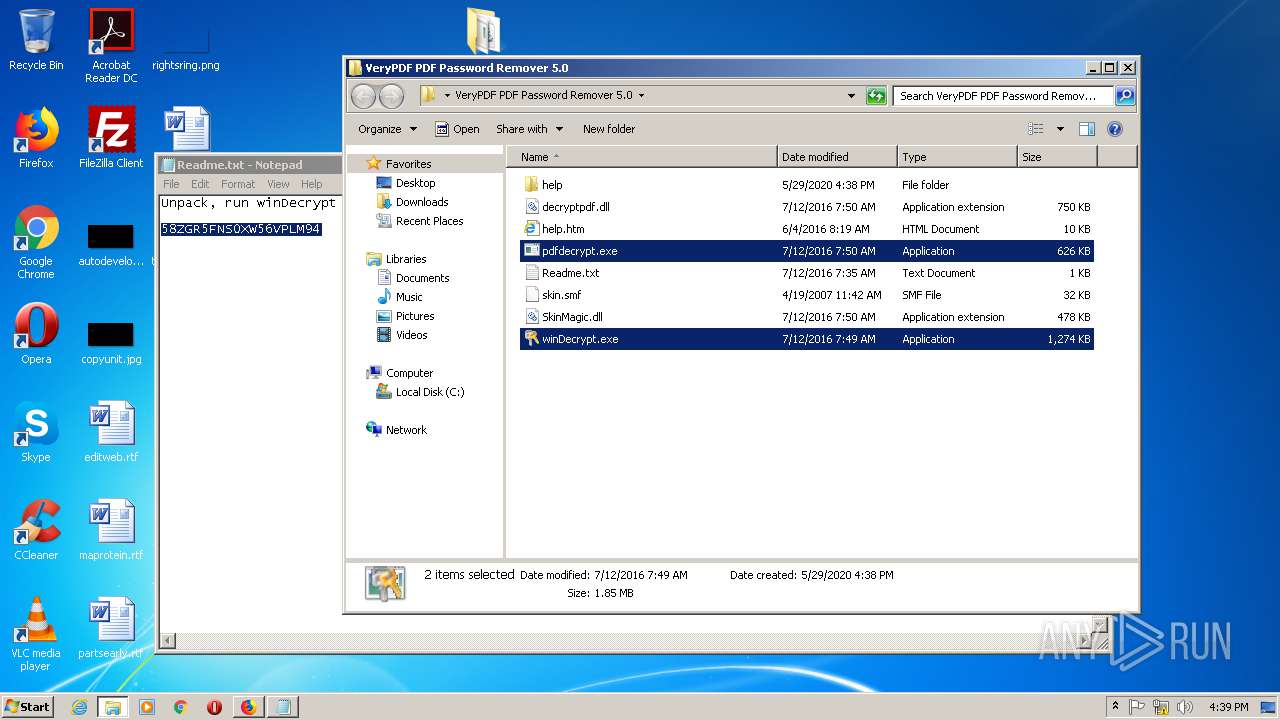The image size is (1280, 720).
Task: Toggle the preview pane button
Action: coord(1087,129)
